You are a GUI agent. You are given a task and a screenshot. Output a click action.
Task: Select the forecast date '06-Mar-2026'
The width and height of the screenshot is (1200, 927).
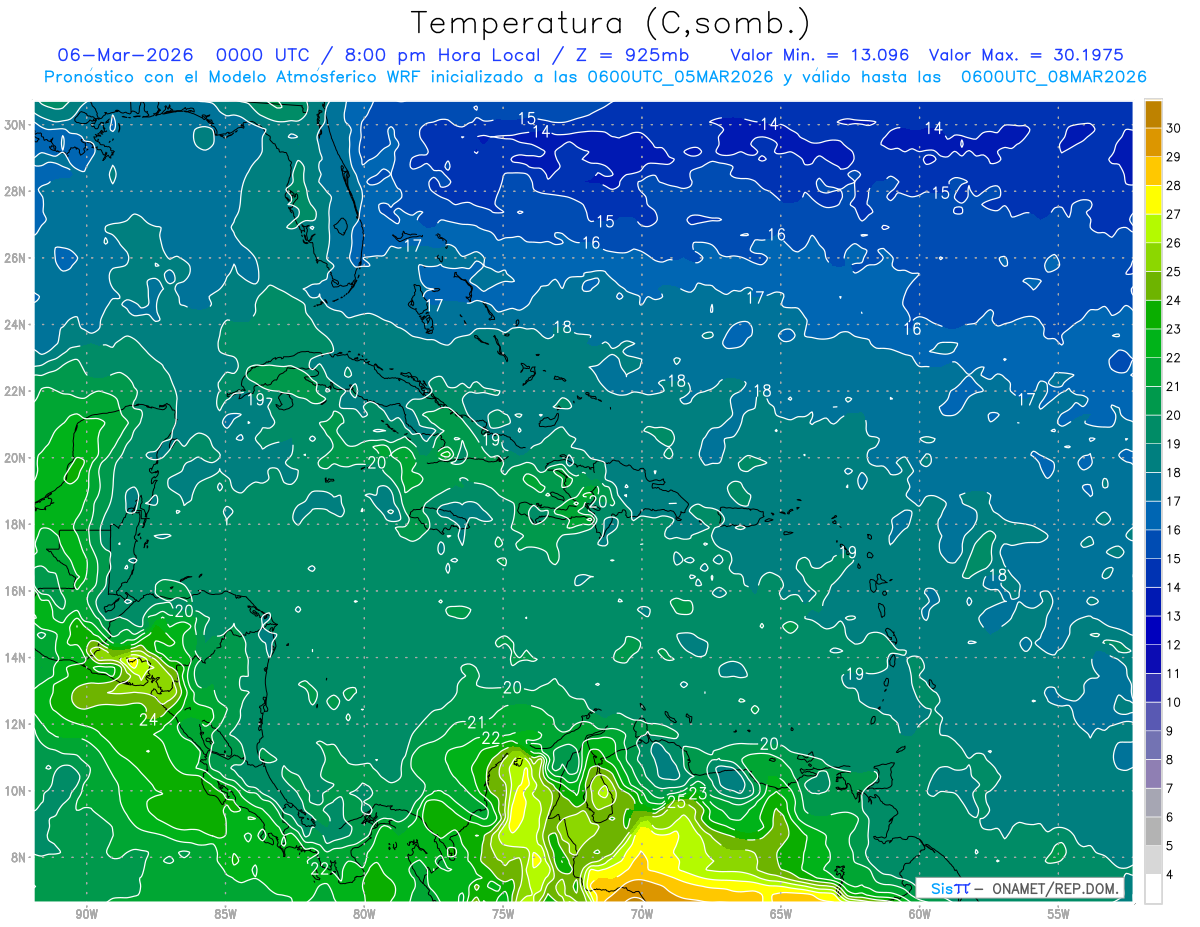[125, 55]
